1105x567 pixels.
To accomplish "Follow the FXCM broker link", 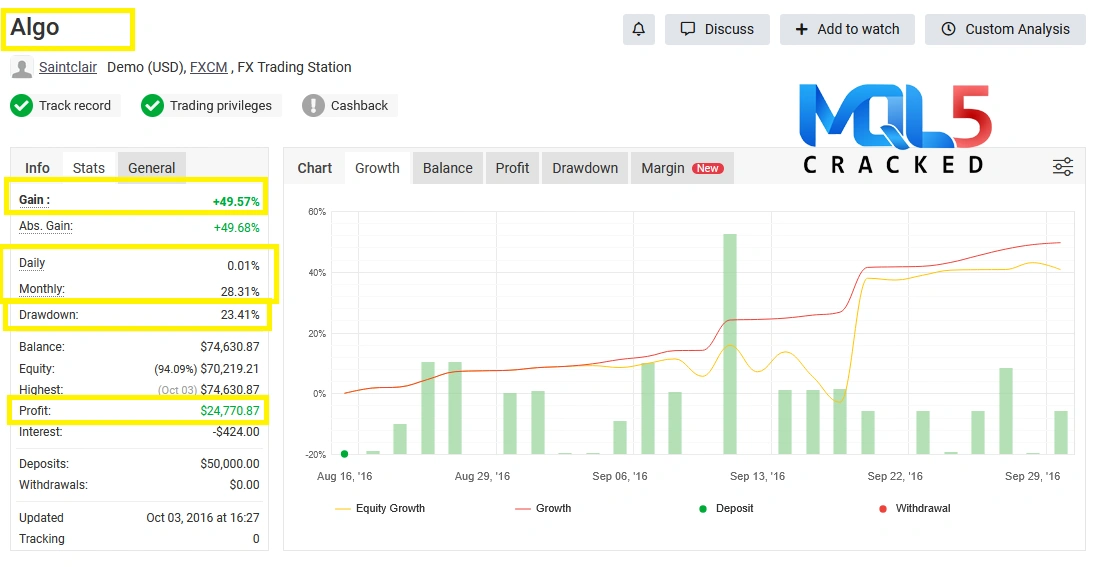I will [208, 68].
